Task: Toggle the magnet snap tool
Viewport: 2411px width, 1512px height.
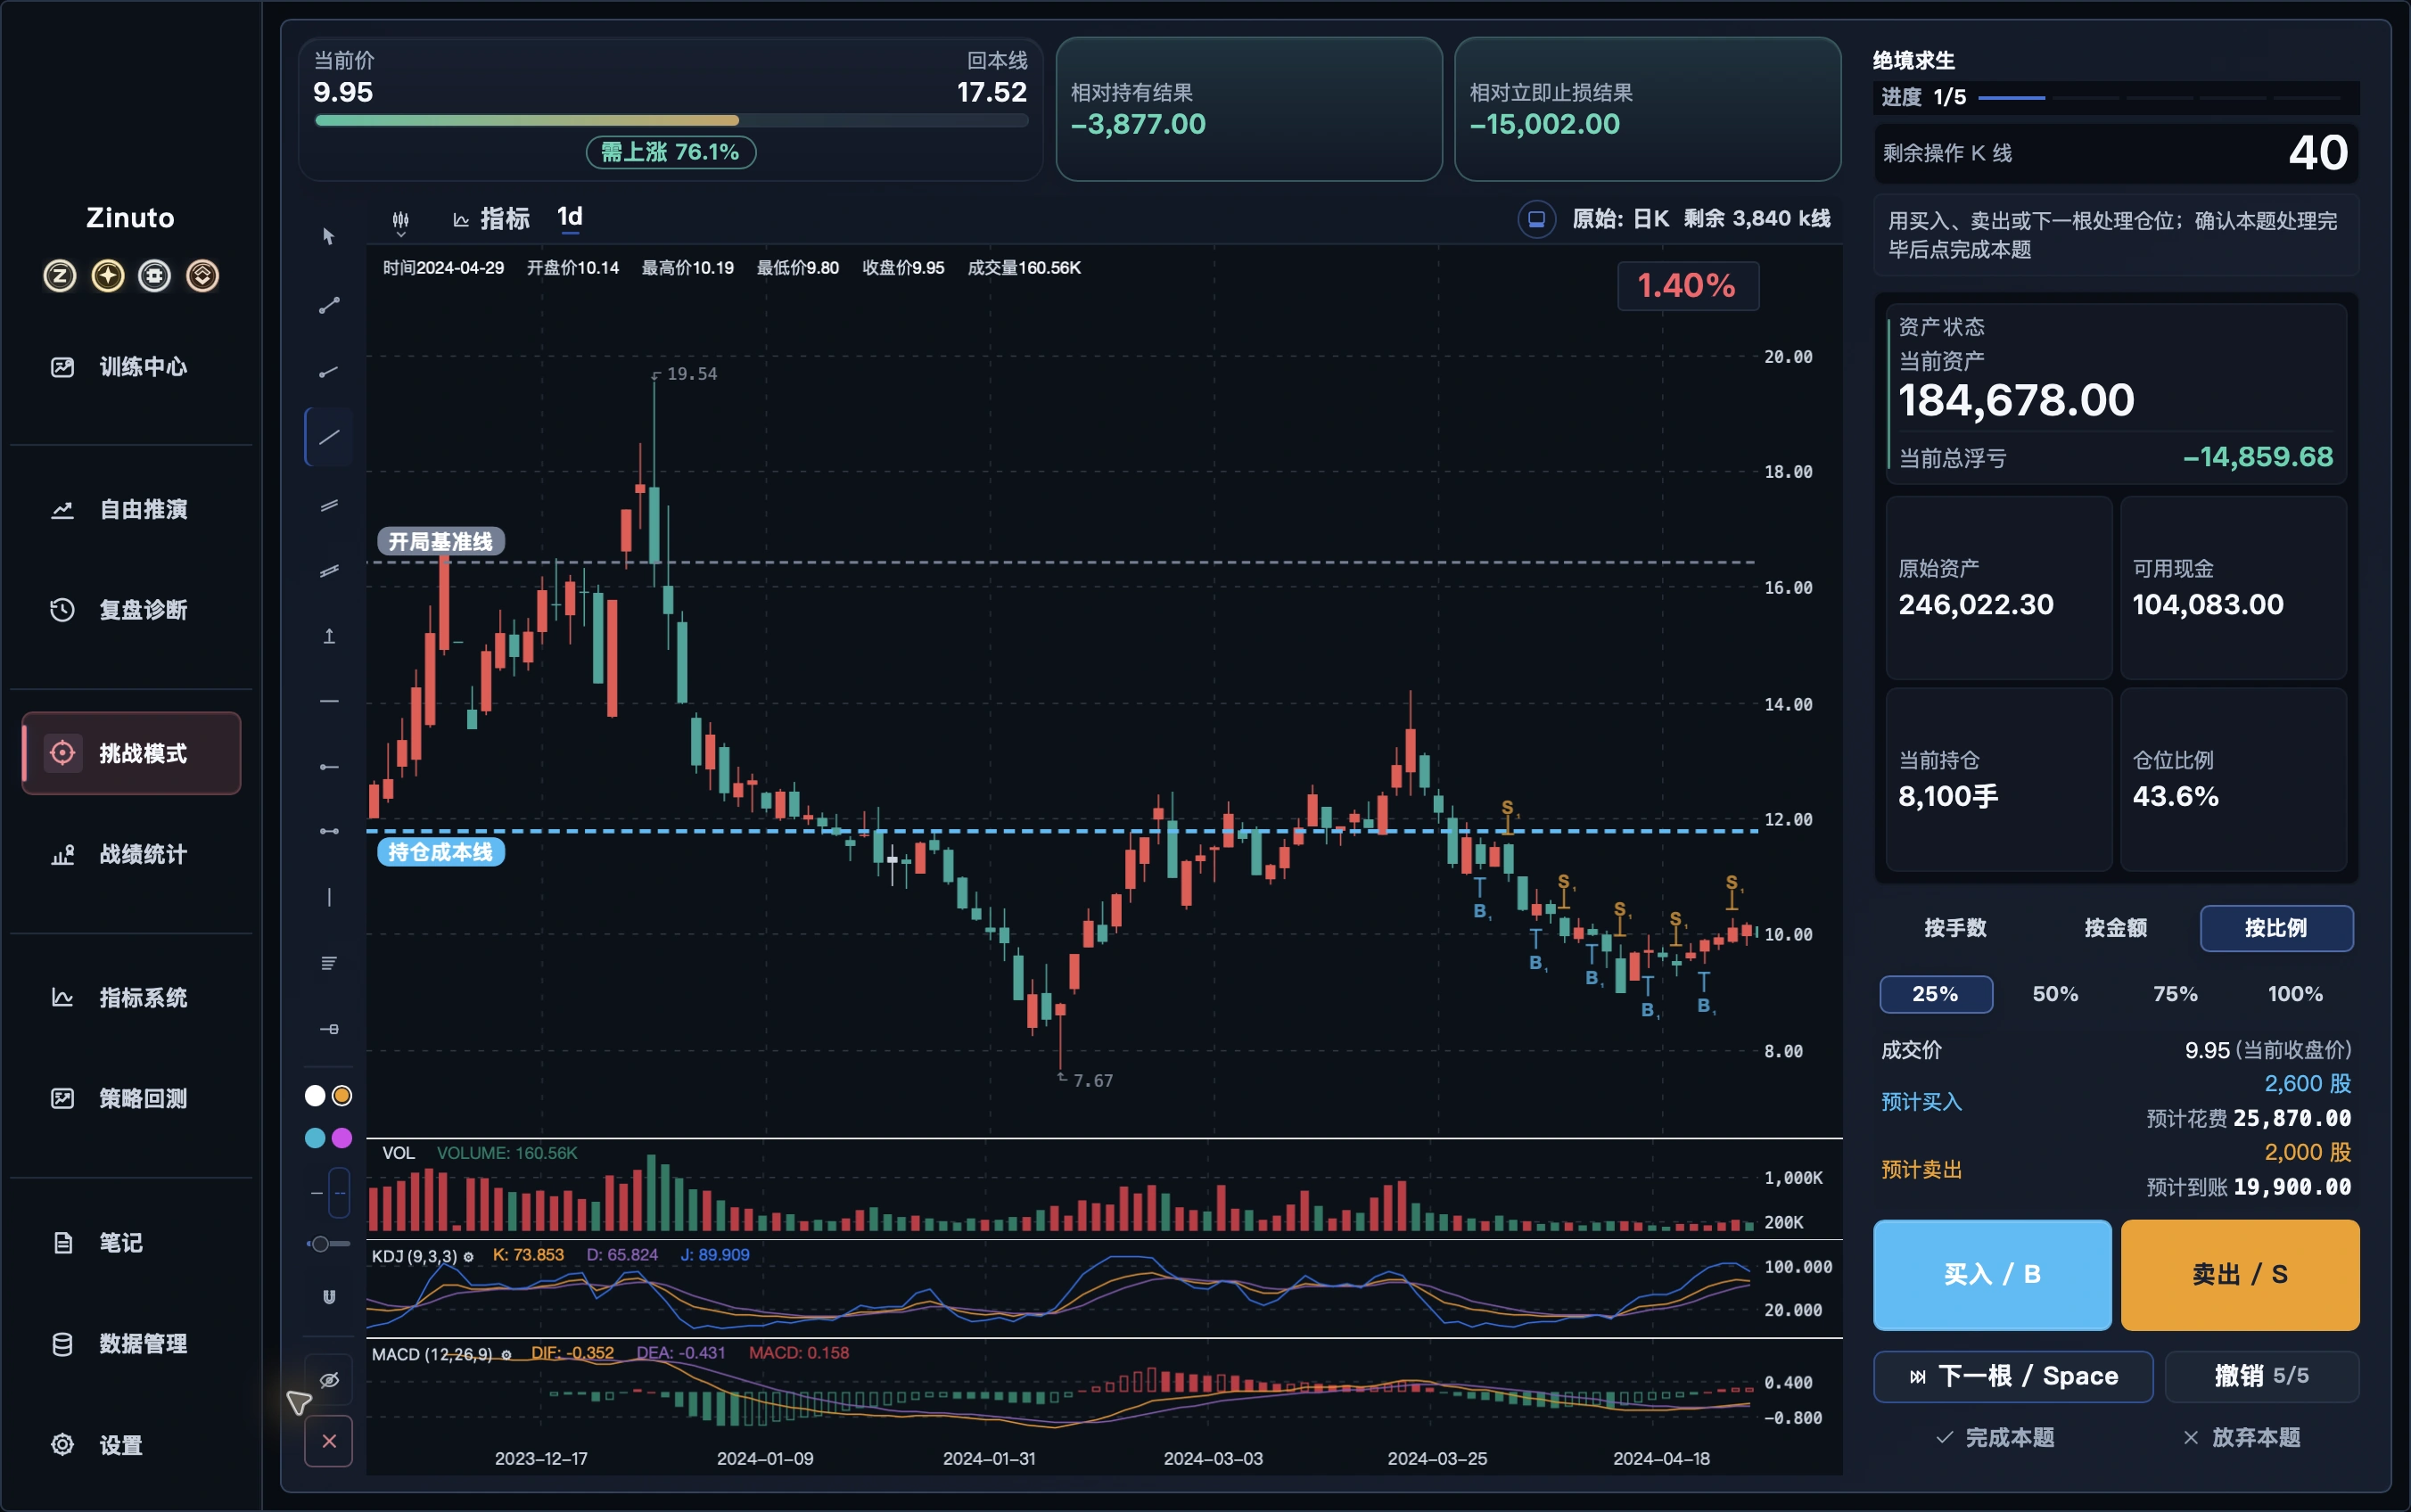Action: [328, 1297]
